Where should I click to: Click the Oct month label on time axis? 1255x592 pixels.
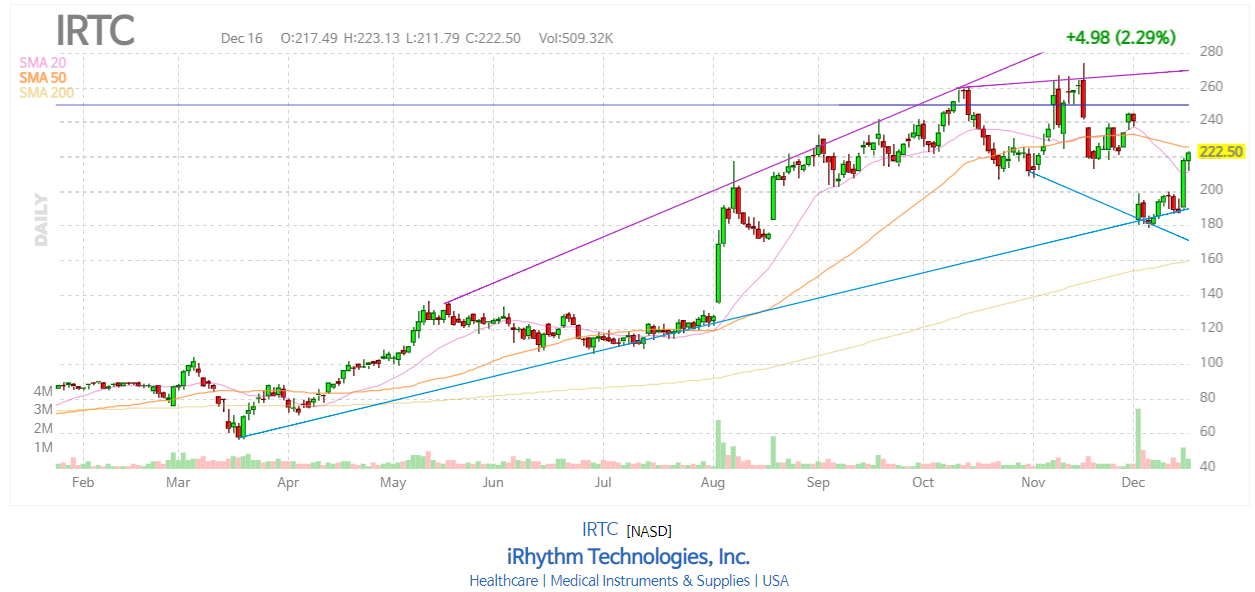pos(923,483)
